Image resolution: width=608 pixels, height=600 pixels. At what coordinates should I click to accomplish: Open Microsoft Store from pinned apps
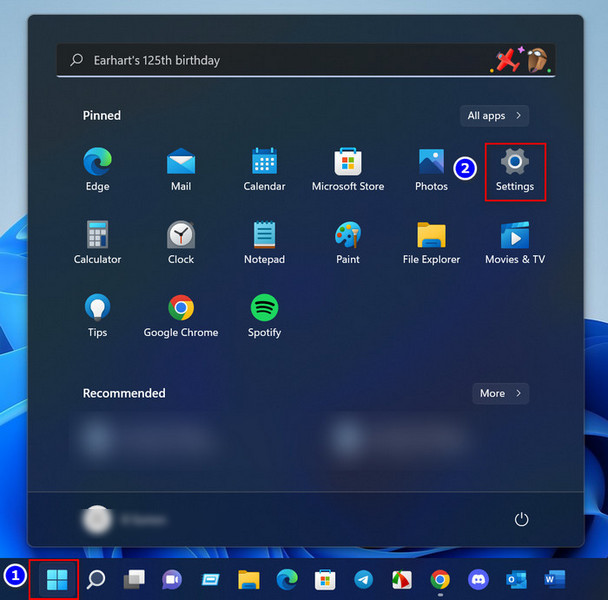pos(348,169)
